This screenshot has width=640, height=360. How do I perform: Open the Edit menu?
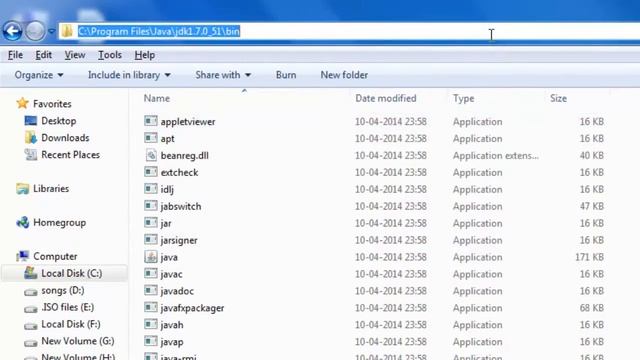click(x=43, y=55)
